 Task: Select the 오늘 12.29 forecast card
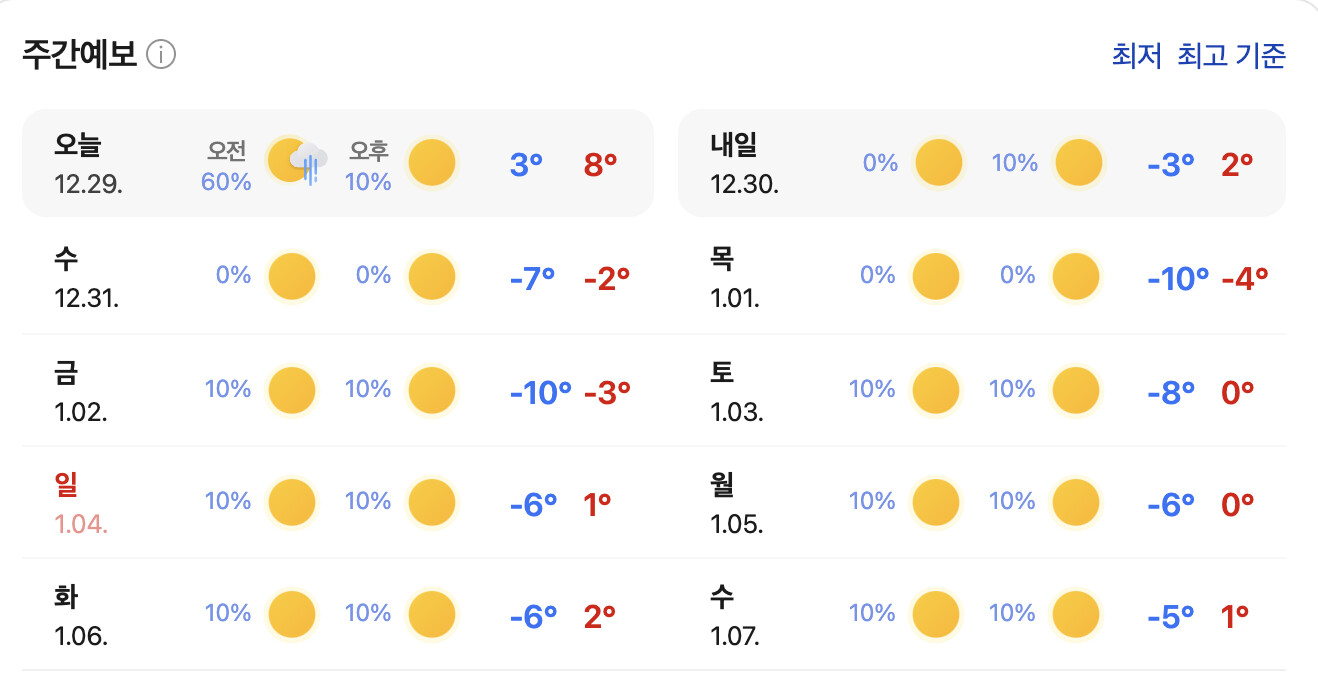337,163
